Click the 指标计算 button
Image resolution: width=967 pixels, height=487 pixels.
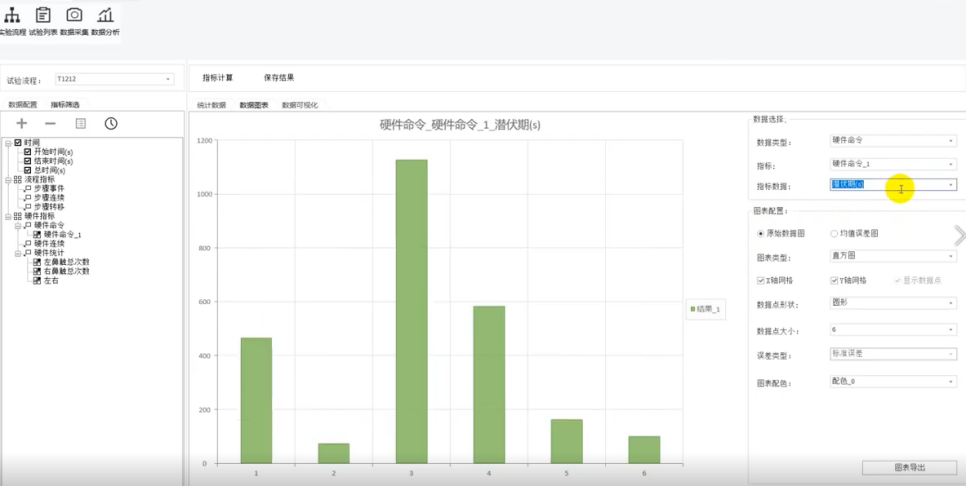(x=217, y=77)
